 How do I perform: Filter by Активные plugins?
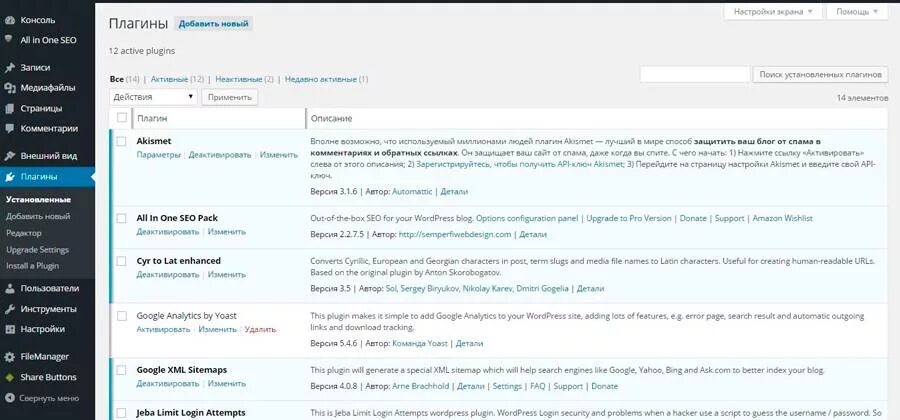(x=169, y=79)
